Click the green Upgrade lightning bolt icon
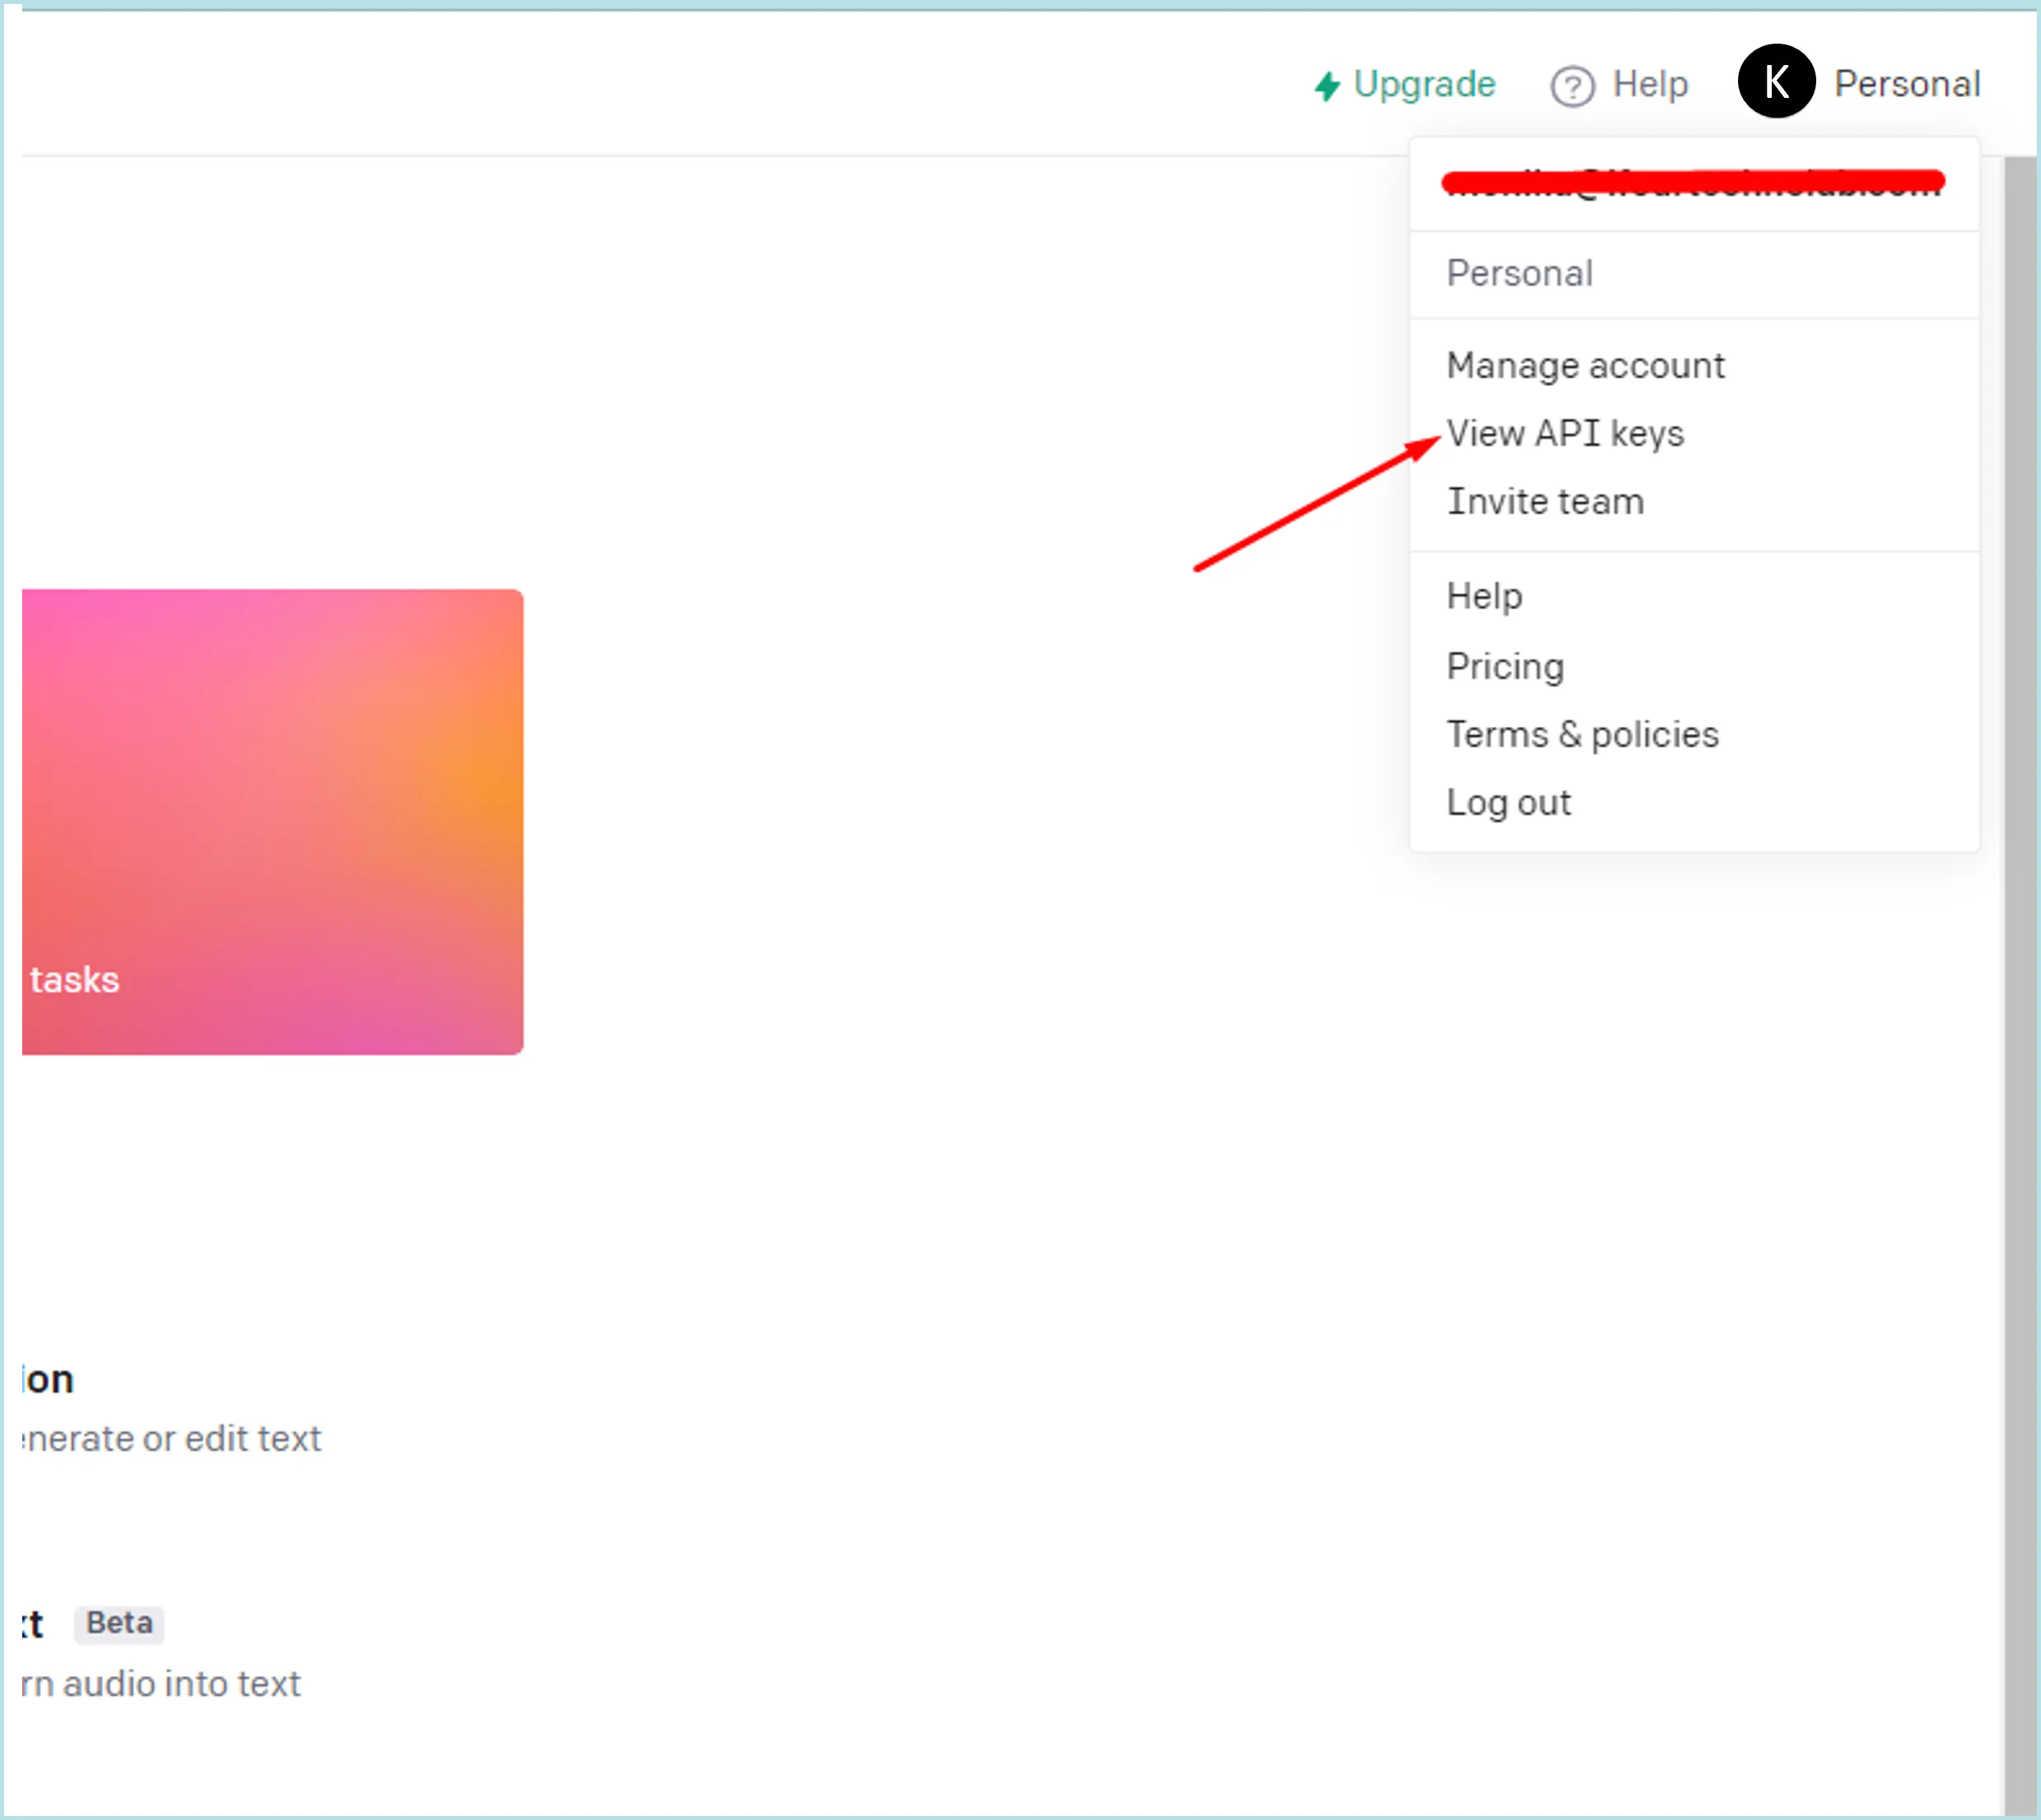Image resolution: width=2041 pixels, height=1820 pixels. [1327, 86]
